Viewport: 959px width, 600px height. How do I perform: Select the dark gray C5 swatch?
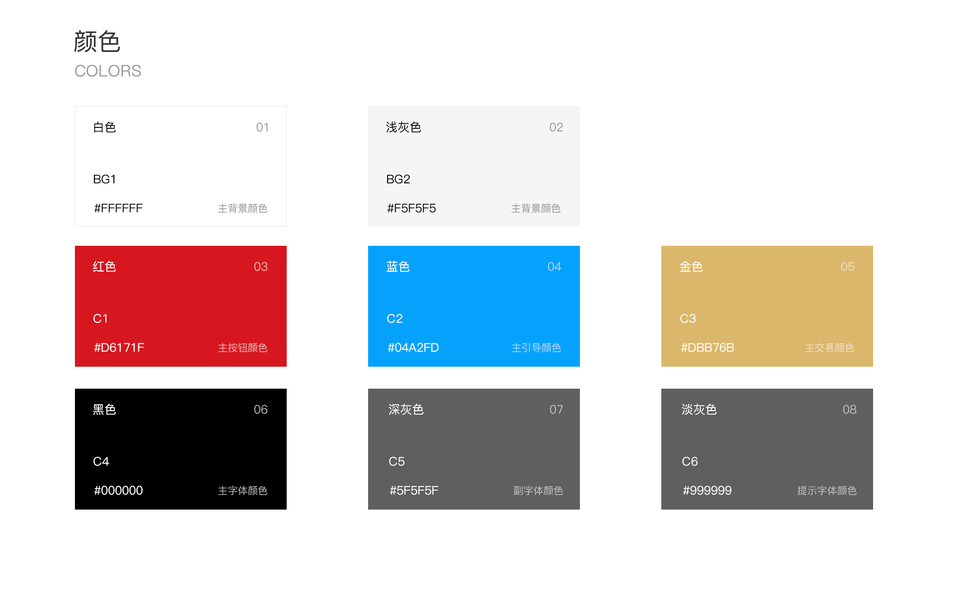click(x=473, y=449)
